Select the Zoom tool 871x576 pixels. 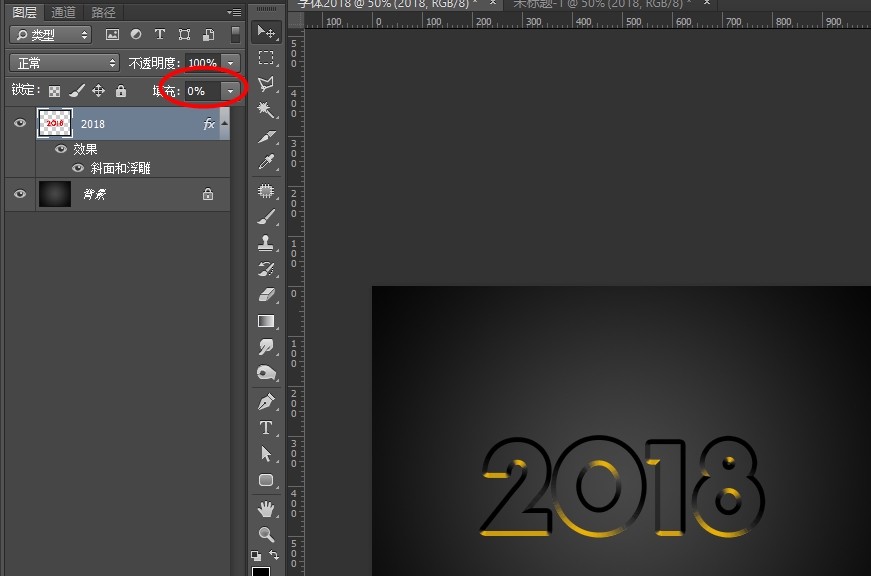tap(266, 534)
